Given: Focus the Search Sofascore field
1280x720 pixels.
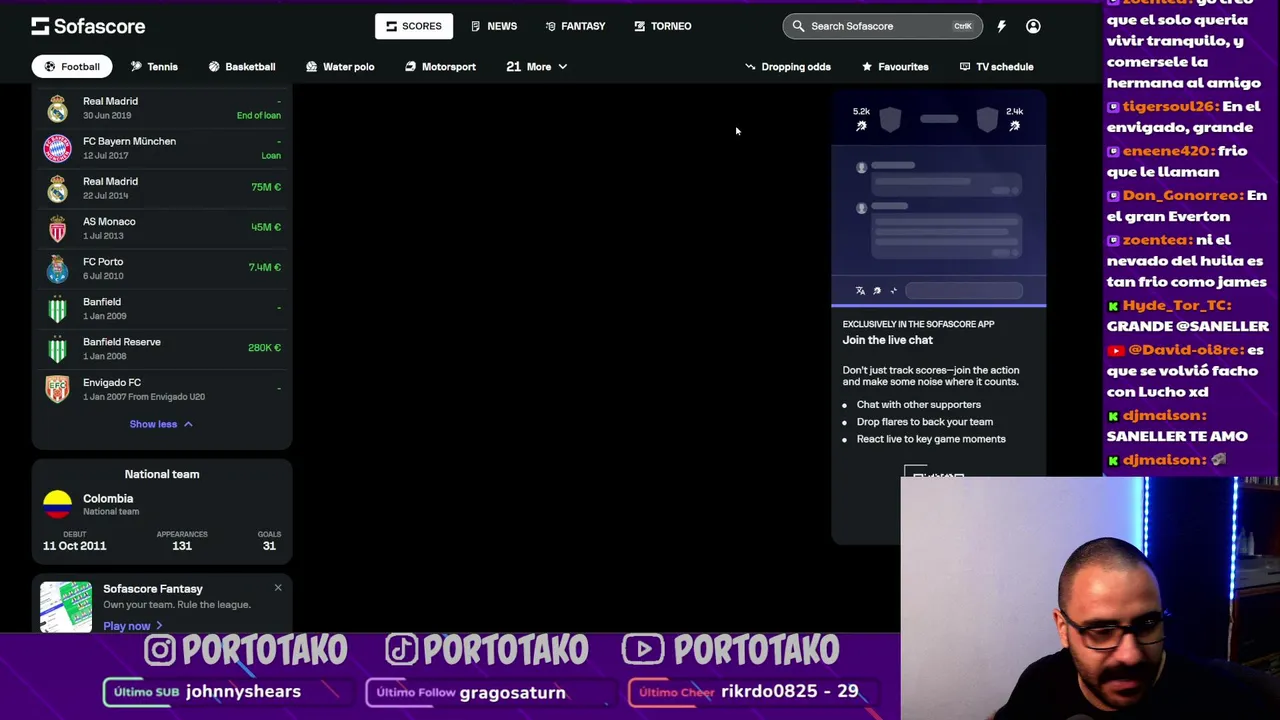Looking at the screenshot, I should [882, 26].
